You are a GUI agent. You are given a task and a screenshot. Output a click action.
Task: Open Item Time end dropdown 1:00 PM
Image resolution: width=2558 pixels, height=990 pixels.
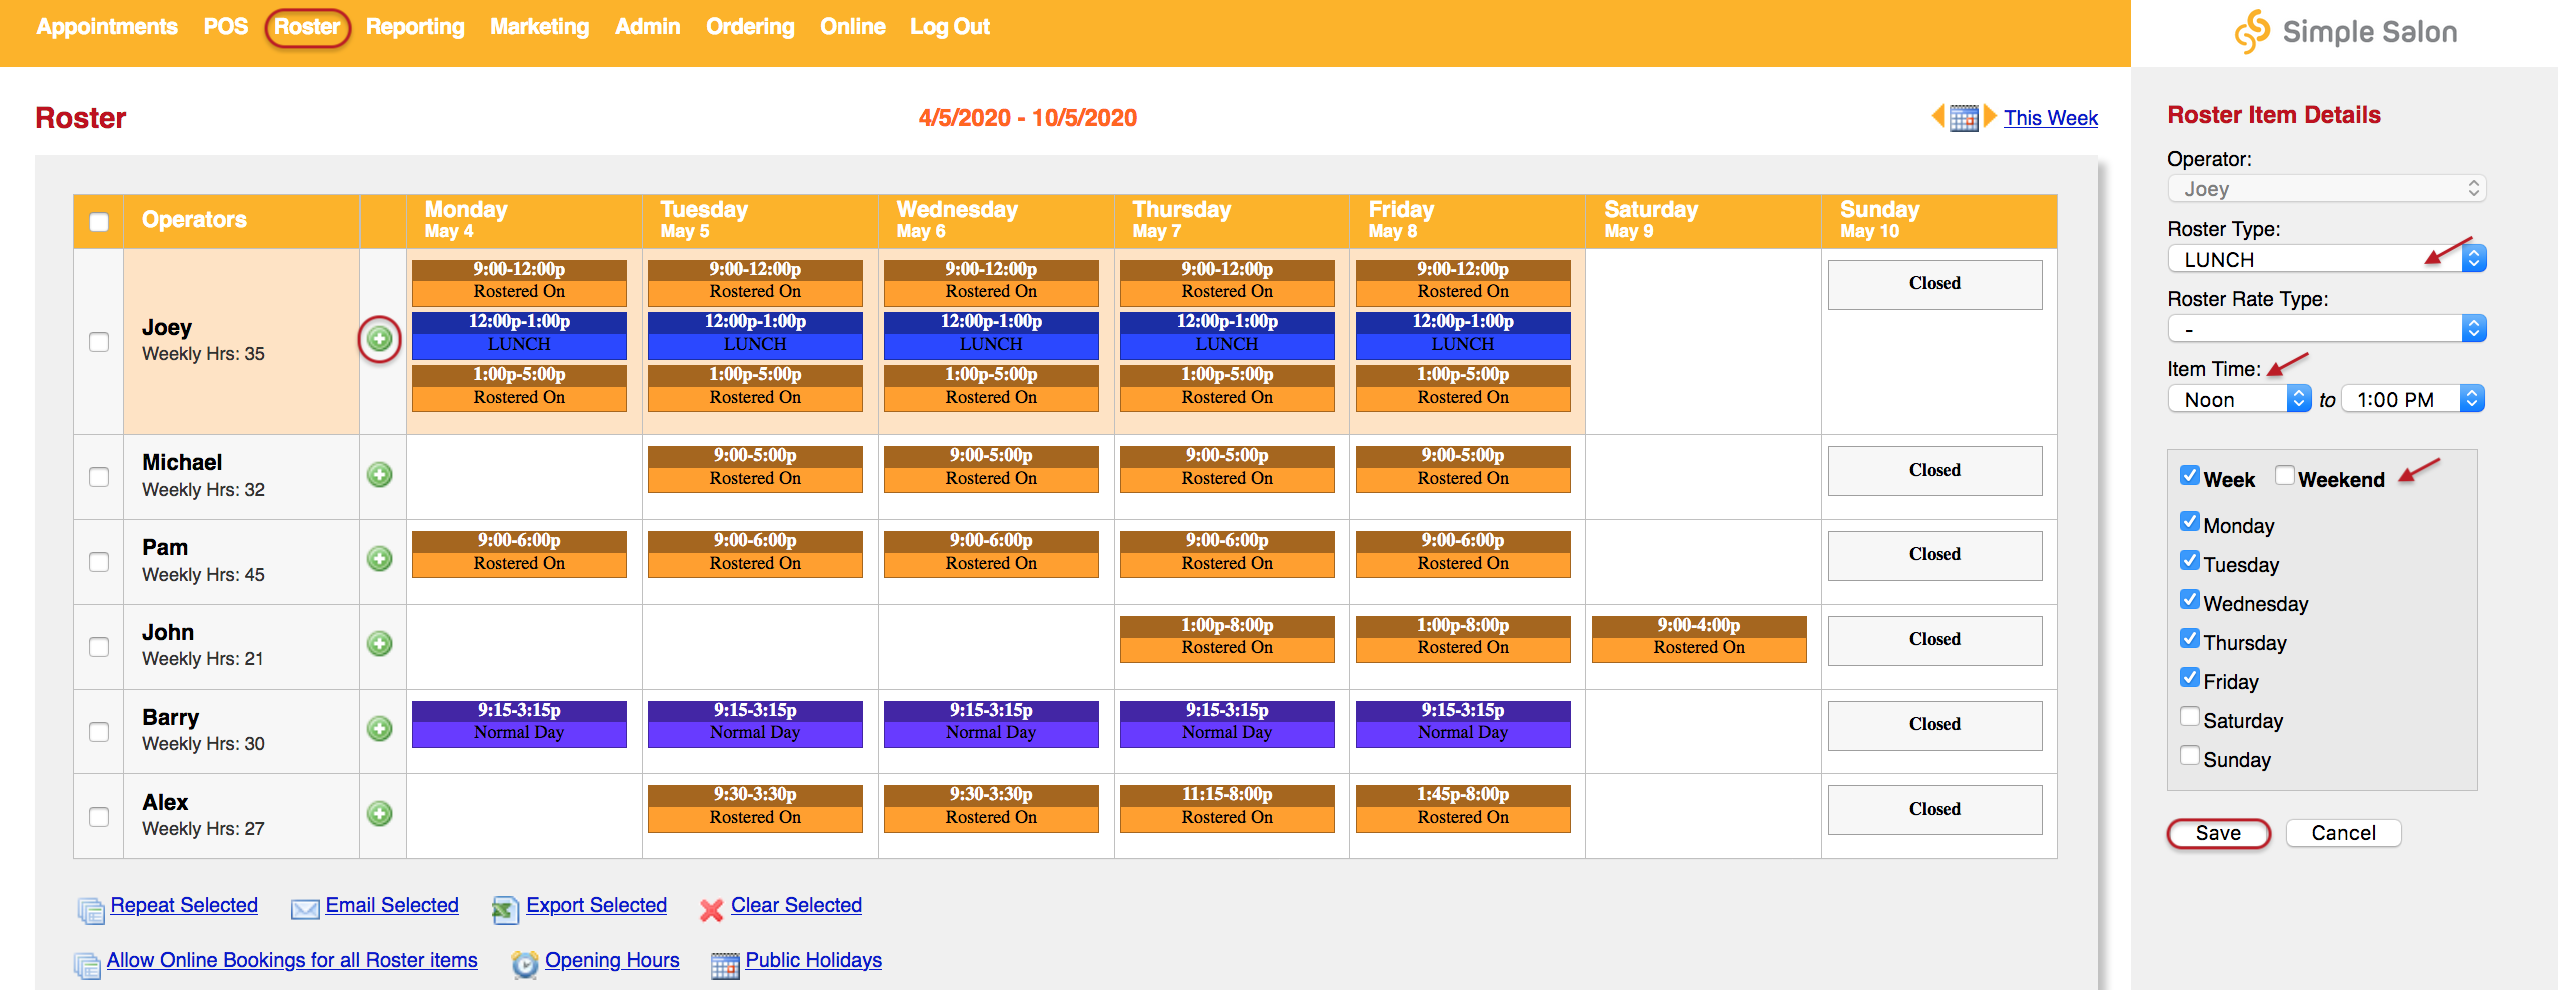[2412, 399]
